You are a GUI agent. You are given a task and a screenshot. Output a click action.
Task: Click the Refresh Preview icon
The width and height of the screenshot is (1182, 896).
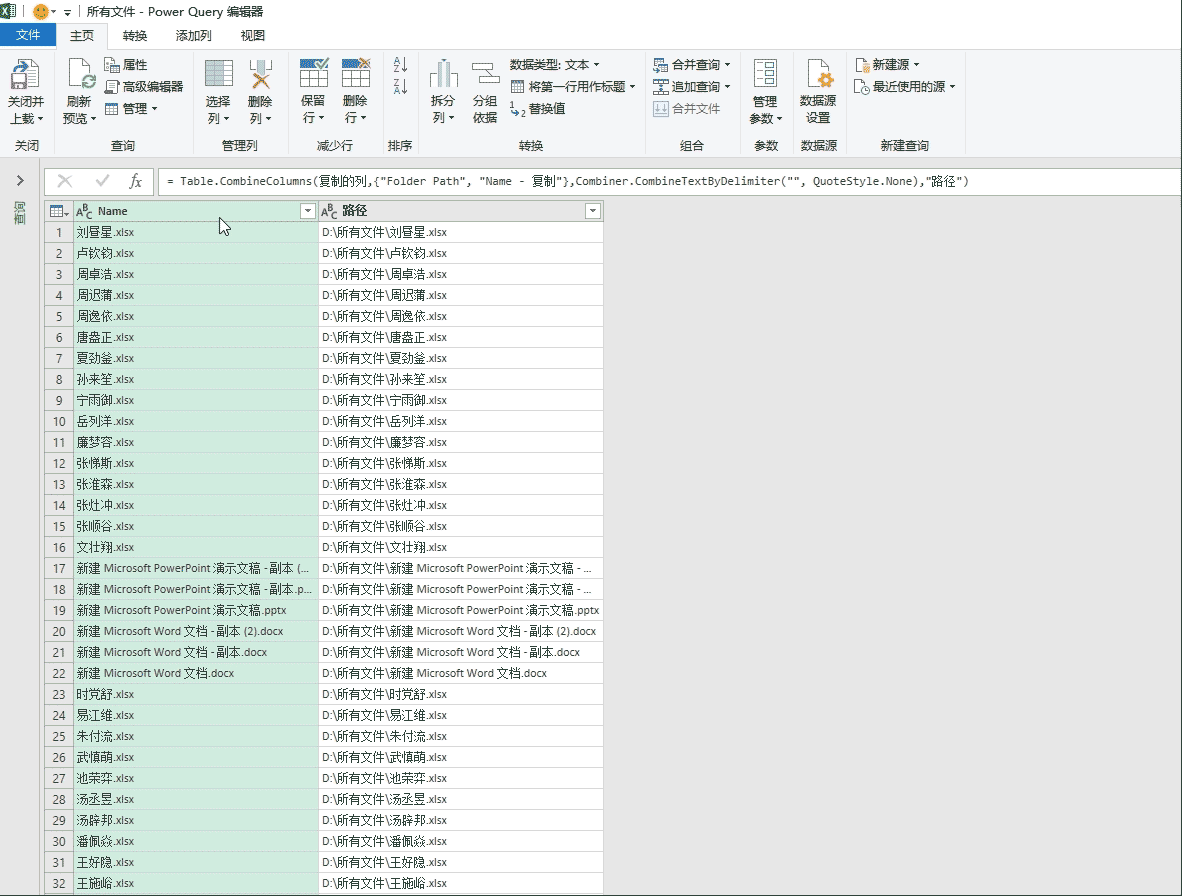[x=80, y=75]
